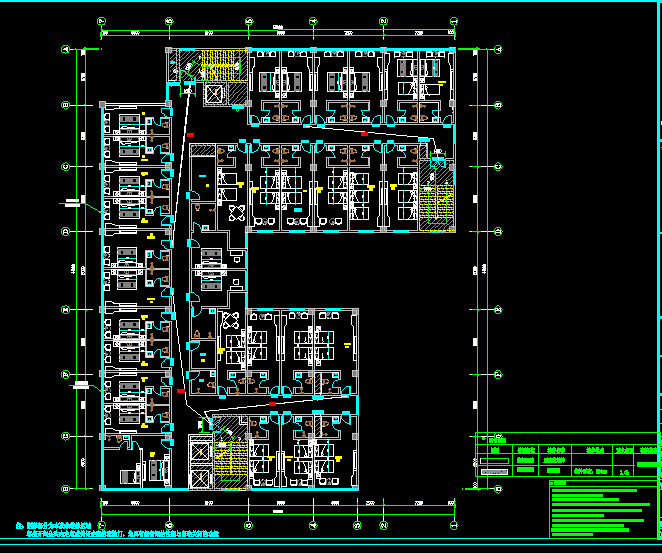Click the round table with chairs symbol
The height and width of the screenshot is (553, 662).
point(237,212)
